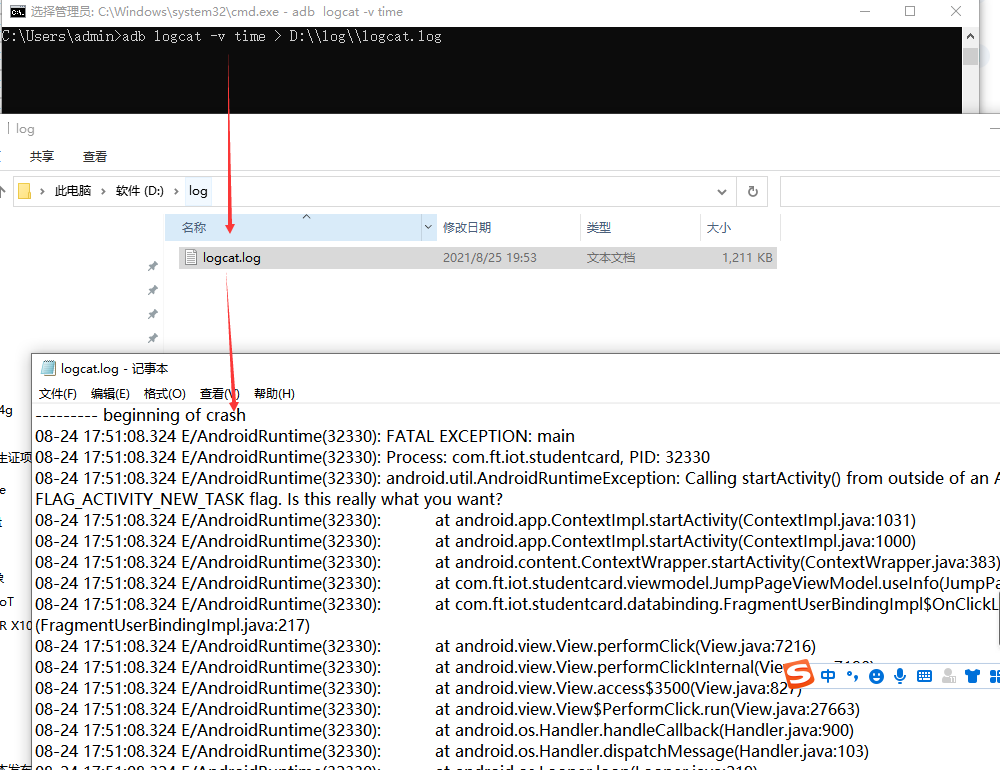The image size is (1000, 770).
Task: Toggle full/half-width punctuation mode
Action: [x=853, y=675]
